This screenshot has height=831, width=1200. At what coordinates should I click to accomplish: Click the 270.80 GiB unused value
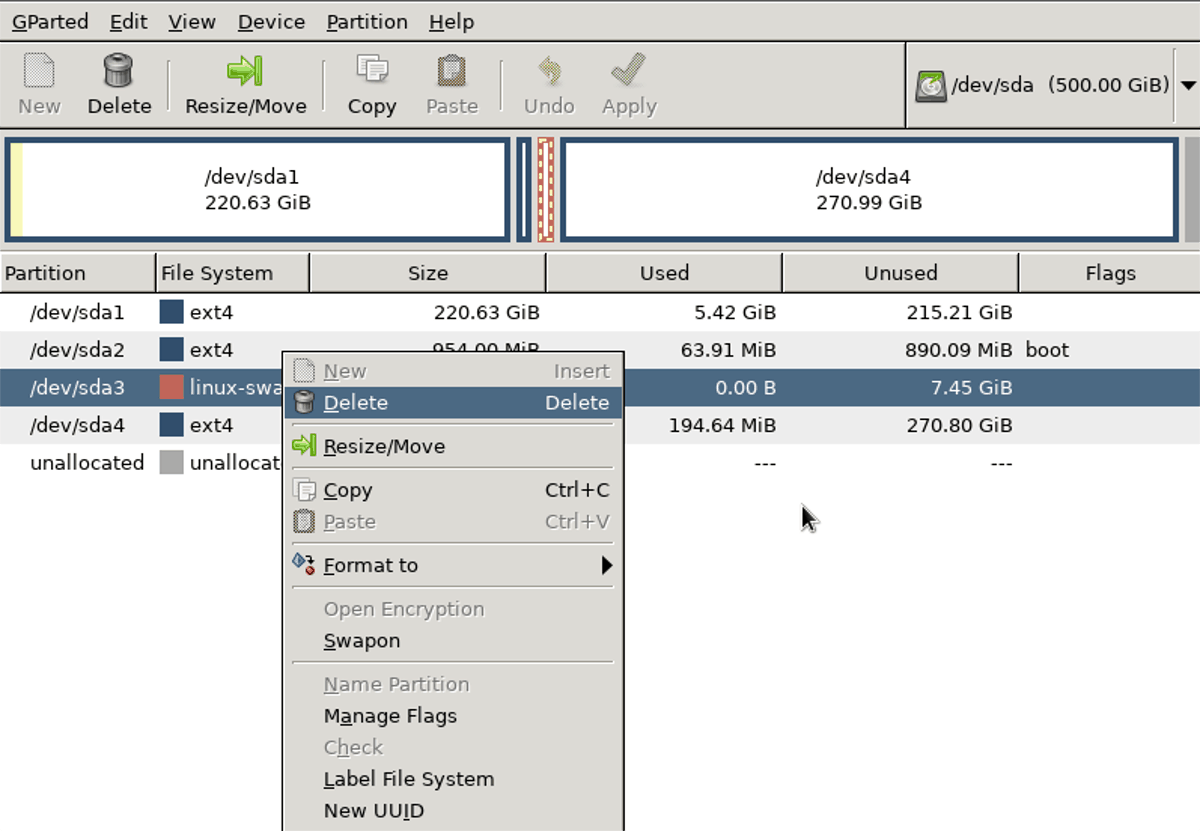959,425
